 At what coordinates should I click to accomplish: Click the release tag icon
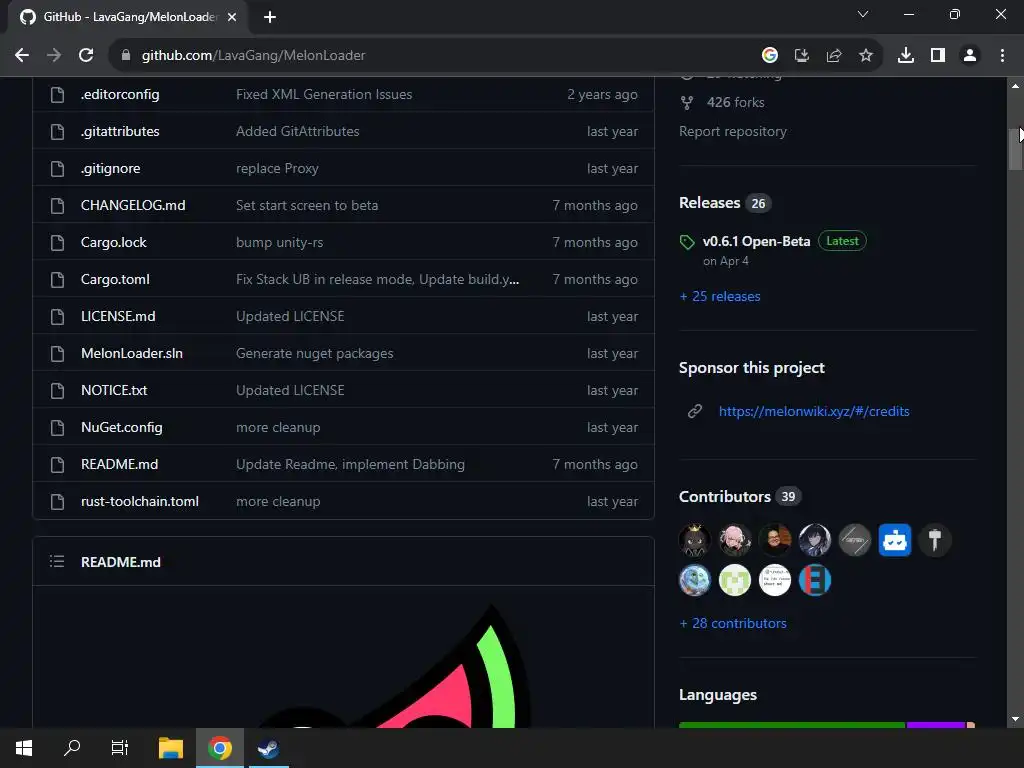pos(687,242)
